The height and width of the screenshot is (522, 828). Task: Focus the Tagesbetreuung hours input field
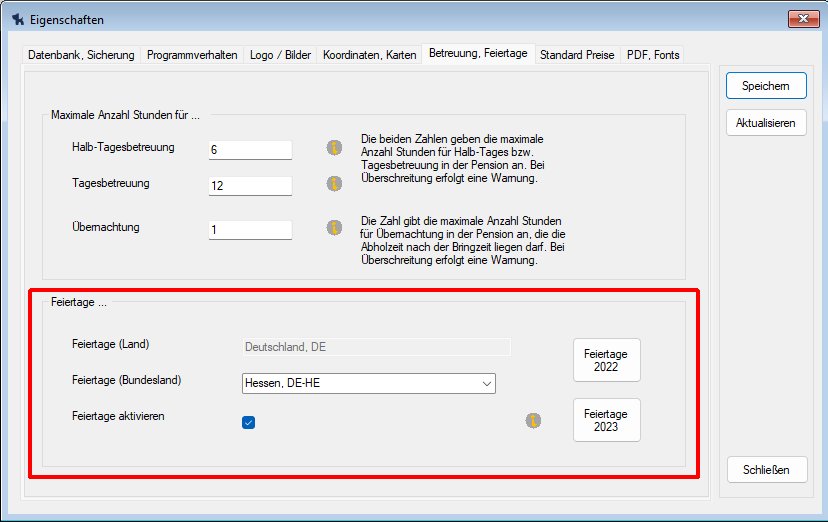coord(250,186)
